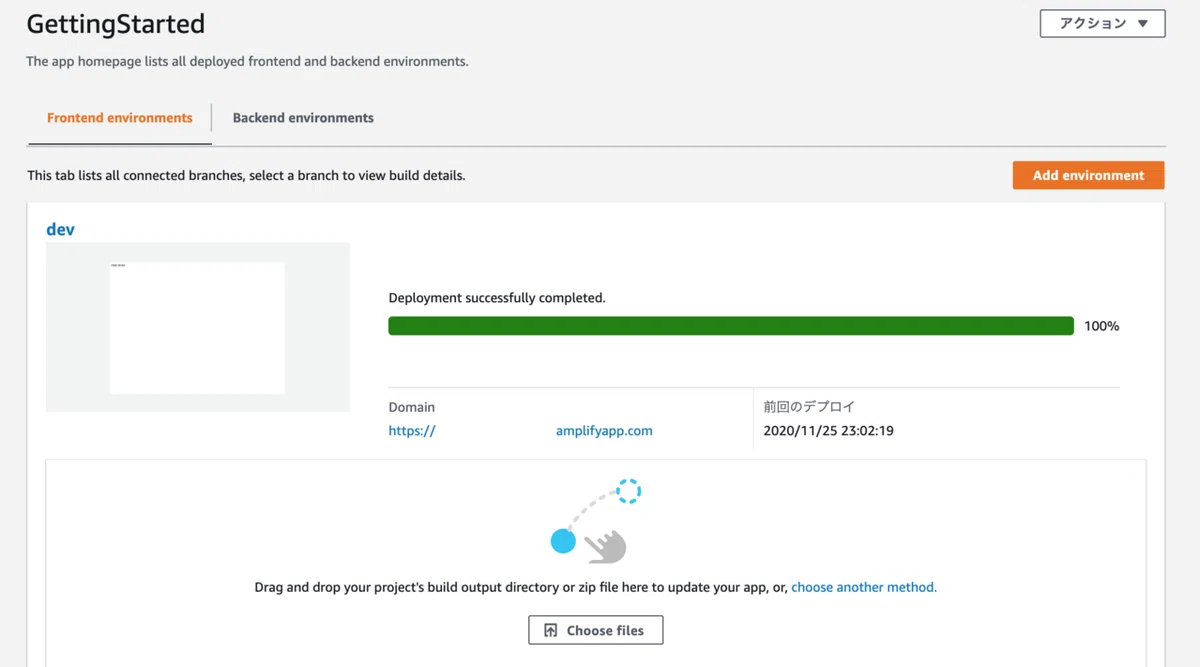Screen dimensions: 1200x667
Task: Click the dev site preview thumbnail
Action: point(198,327)
